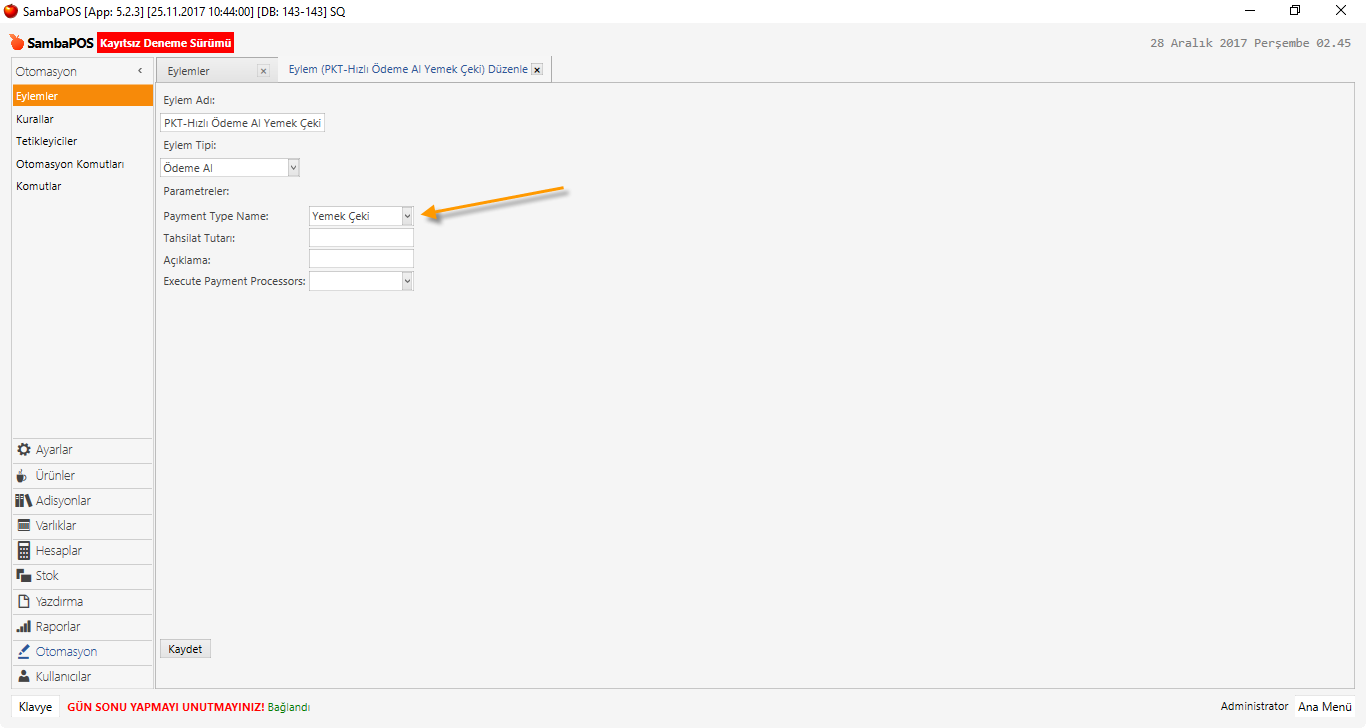1366x728 pixels.
Task: Click the Ana Menü button
Action: point(1324,707)
